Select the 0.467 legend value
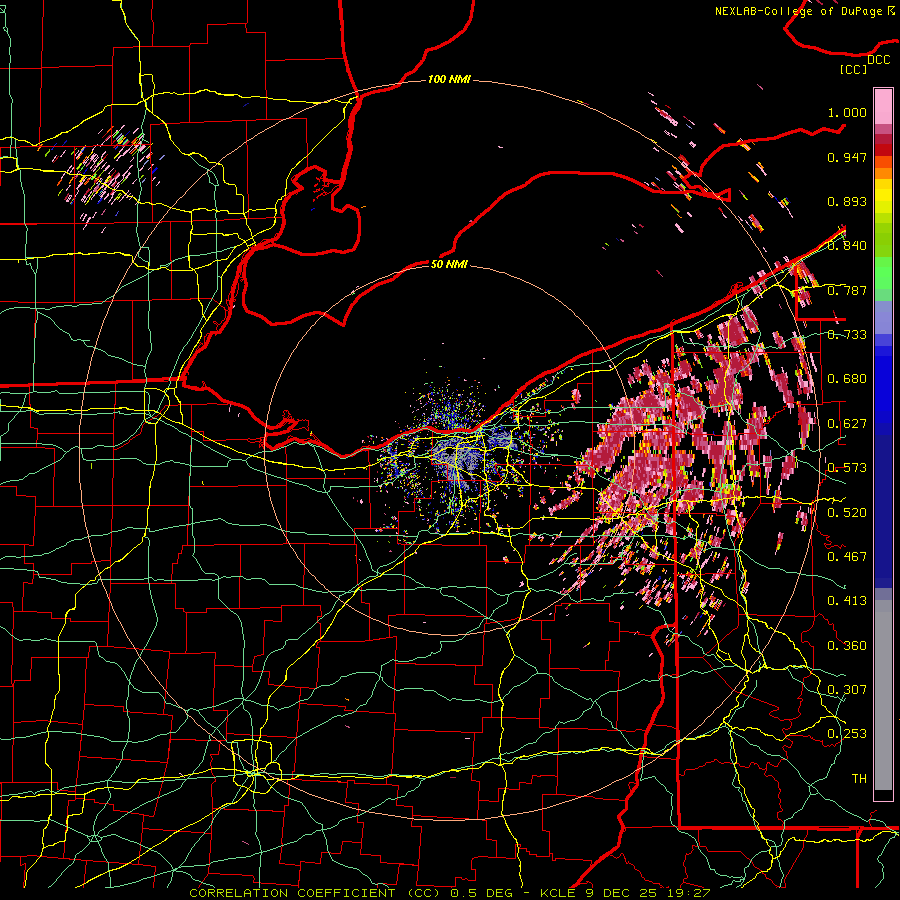 [847, 556]
